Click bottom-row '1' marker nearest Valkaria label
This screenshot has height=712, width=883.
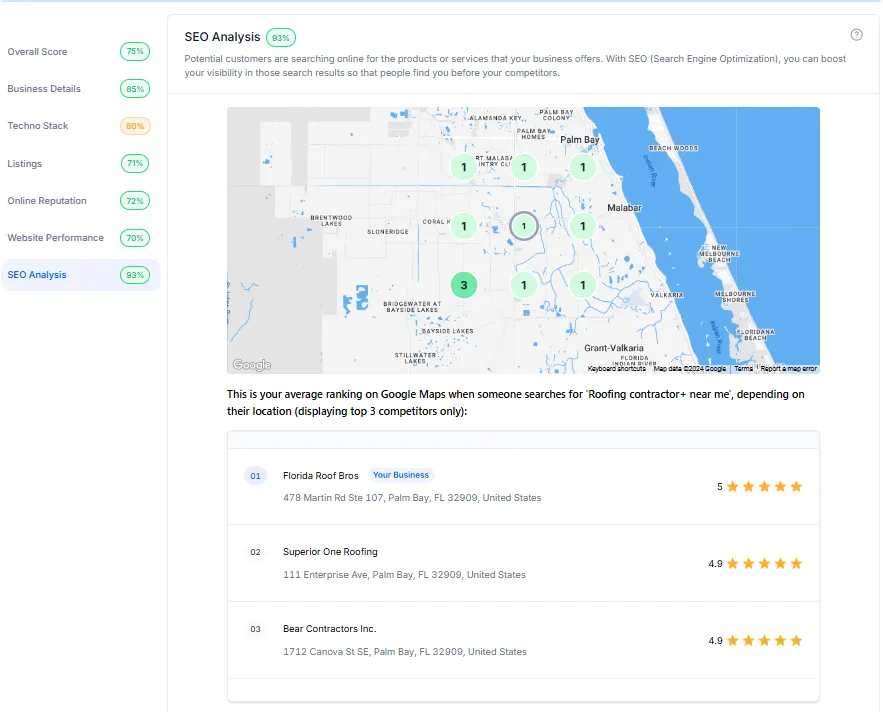pos(583,285)
